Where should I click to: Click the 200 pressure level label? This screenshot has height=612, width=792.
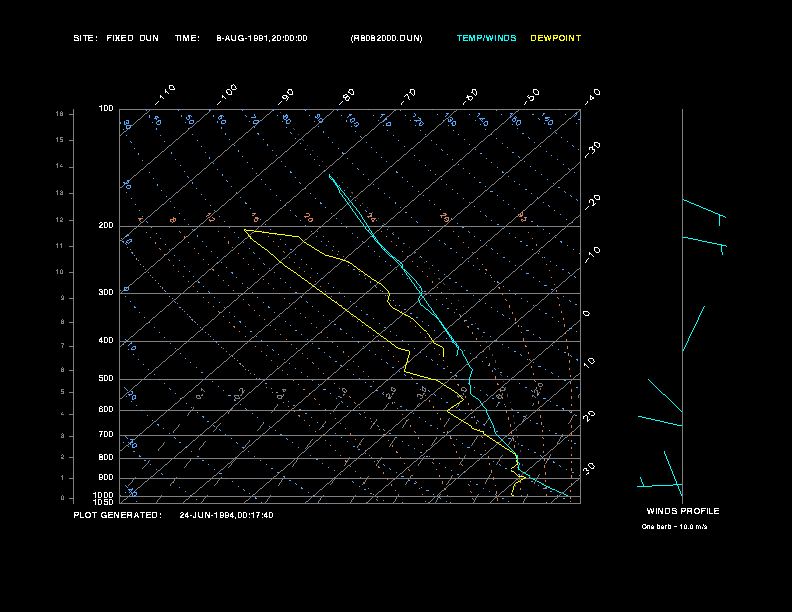[x=106, y=226]
